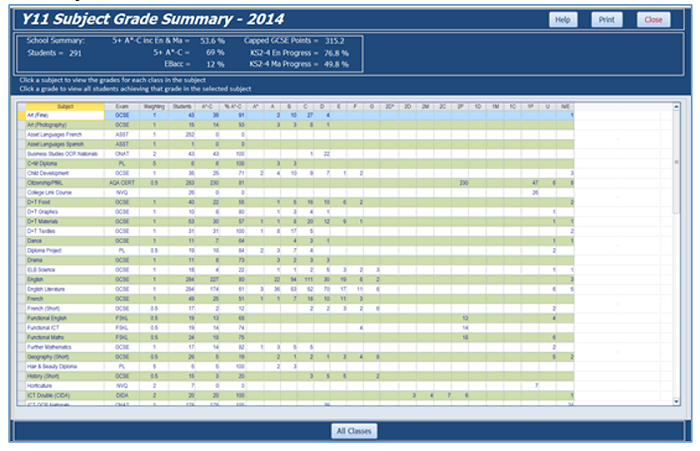Select the Geography (Short) subject
This screenshot has height=451, width=700.
coord(65,357)
